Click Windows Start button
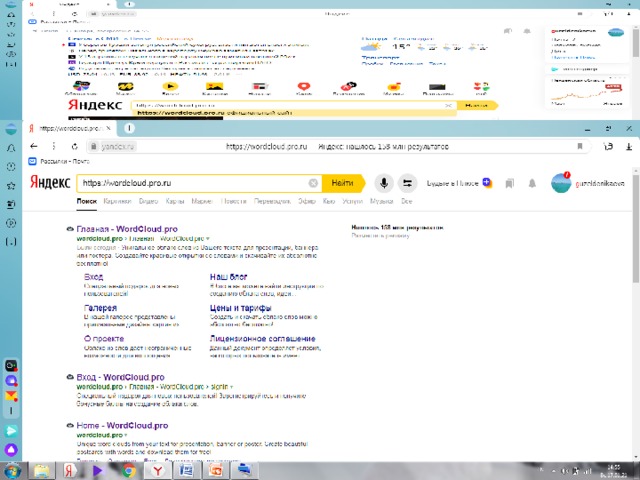 [11, 471]
